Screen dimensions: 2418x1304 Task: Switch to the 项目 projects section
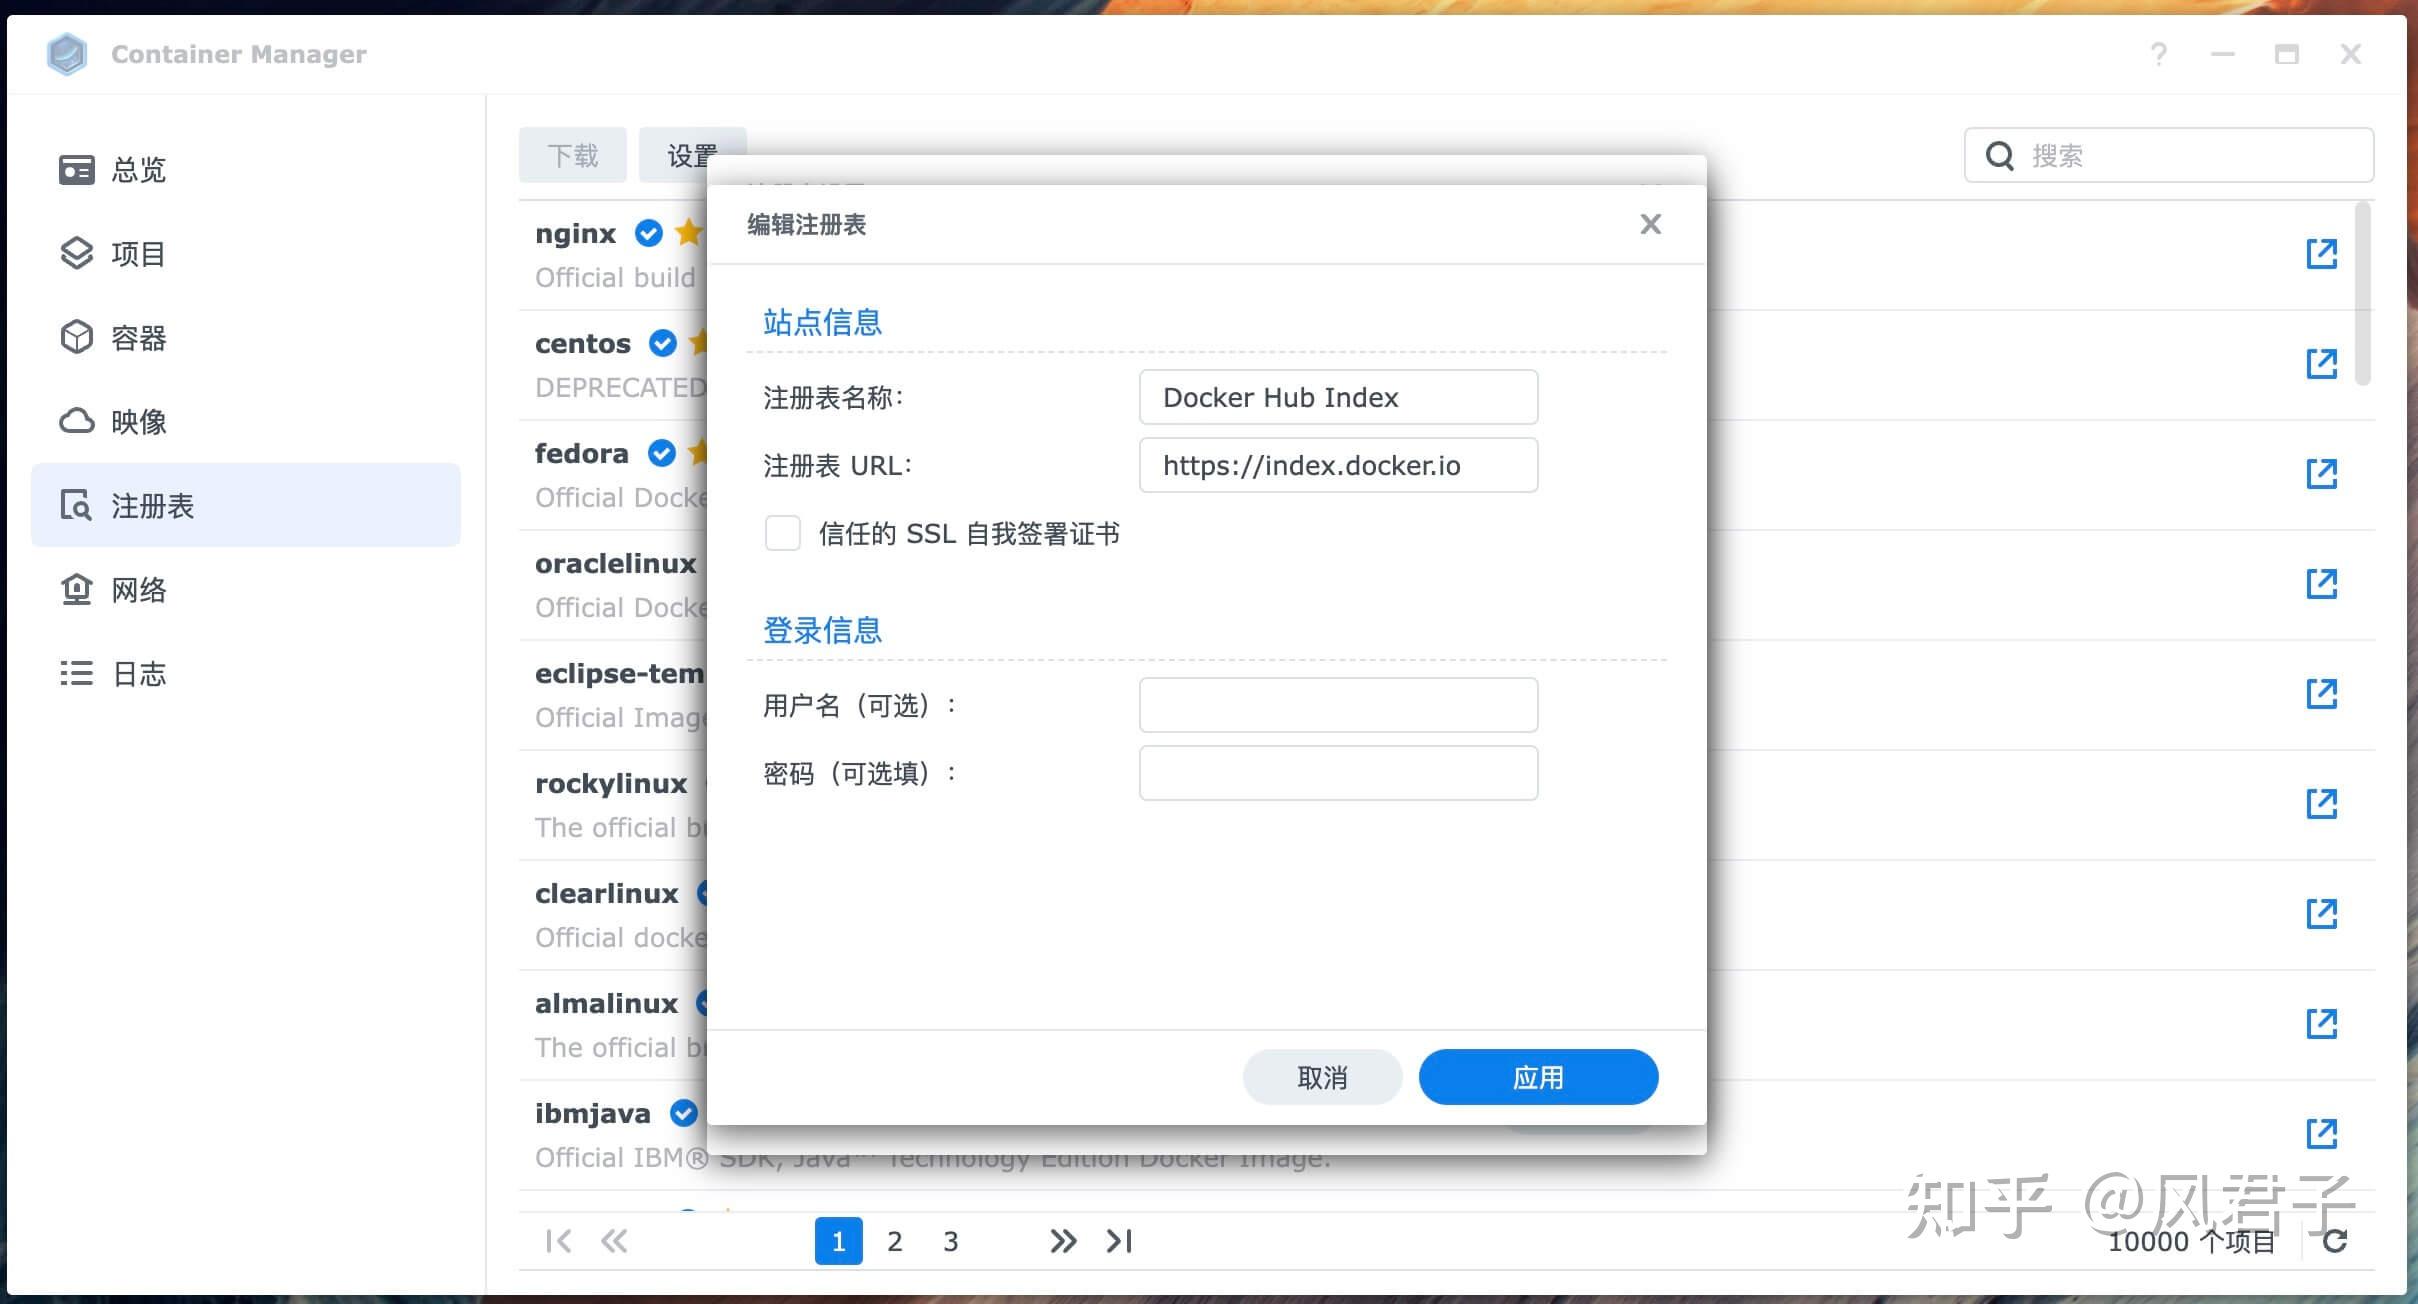138,253
